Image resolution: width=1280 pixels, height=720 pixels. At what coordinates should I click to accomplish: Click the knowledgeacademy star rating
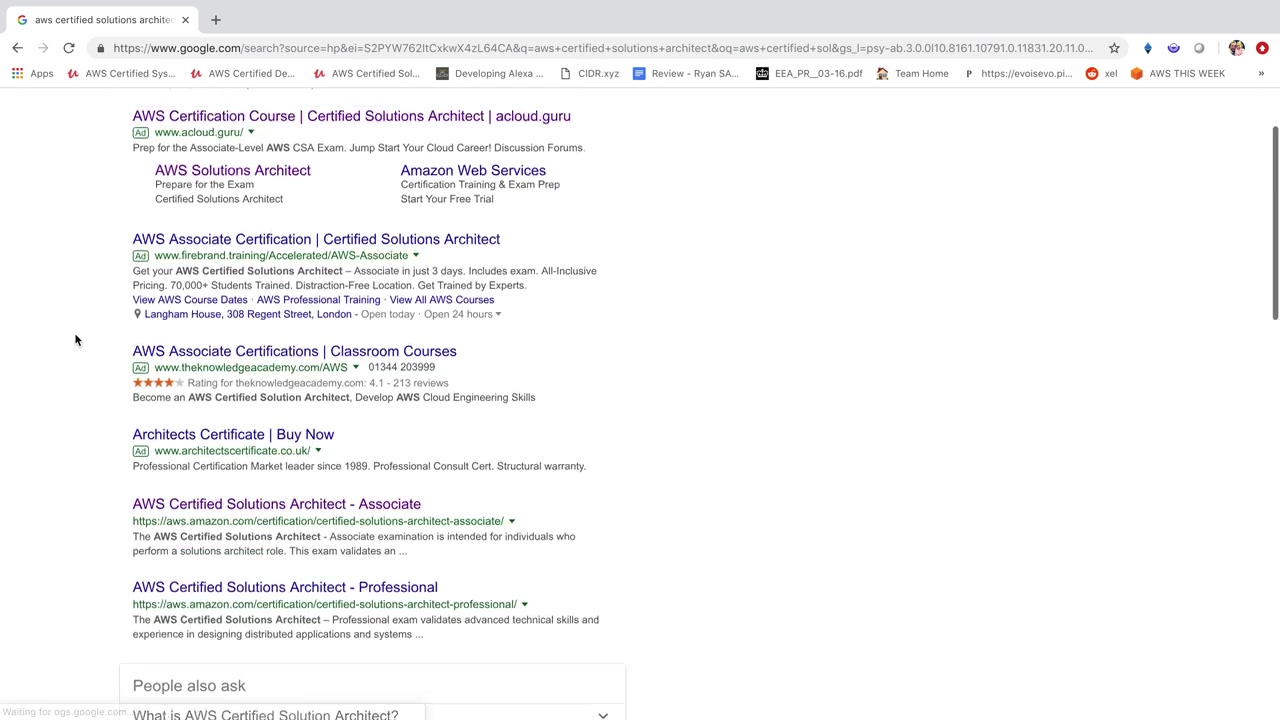[x=158, y=383]
